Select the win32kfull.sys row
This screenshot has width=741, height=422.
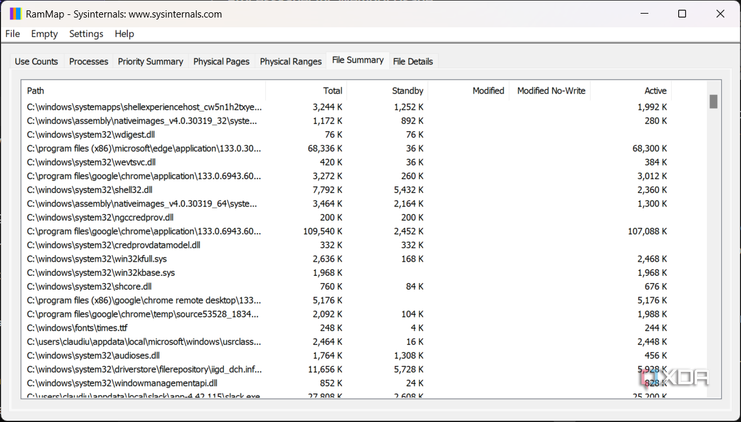[x=364, y=259]
